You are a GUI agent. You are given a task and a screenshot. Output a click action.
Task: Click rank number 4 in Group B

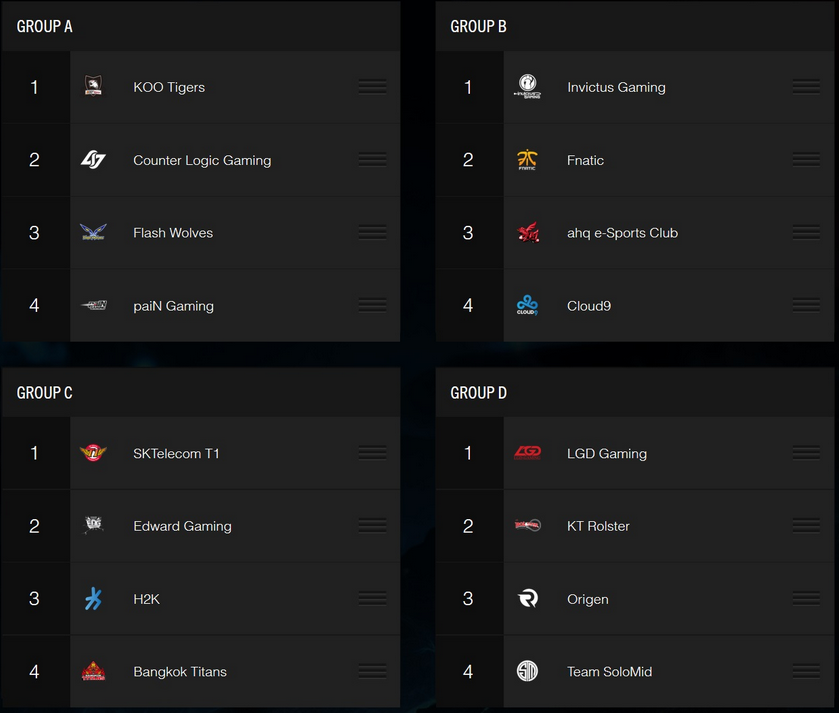coord(468,306)
